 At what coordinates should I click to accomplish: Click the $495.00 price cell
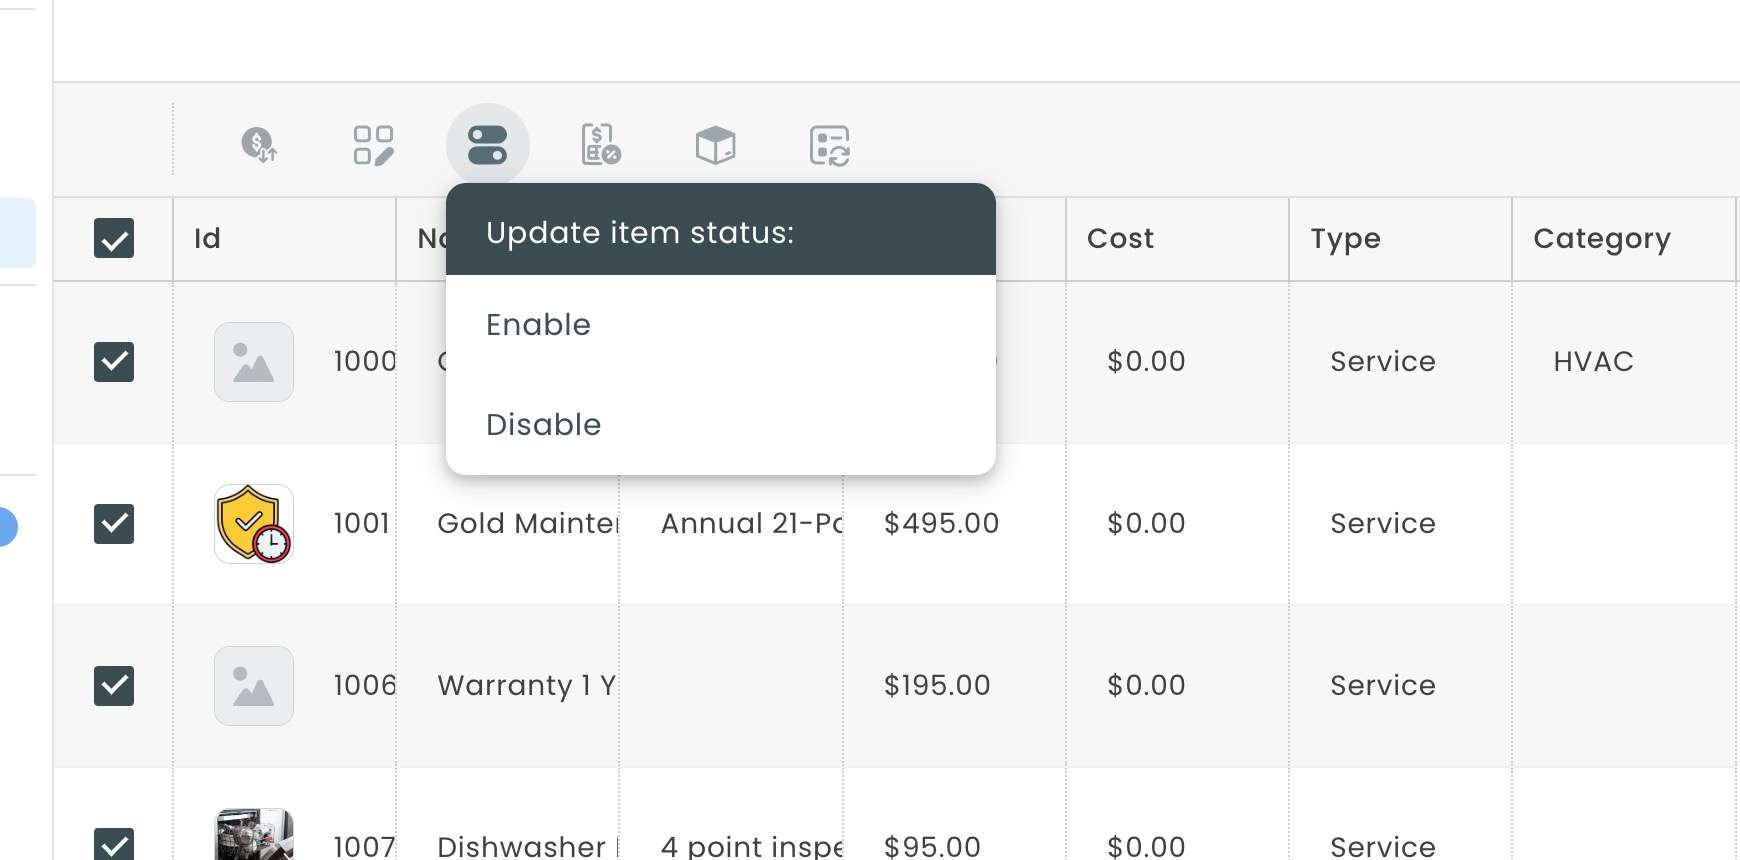click(x=942, y=524)
